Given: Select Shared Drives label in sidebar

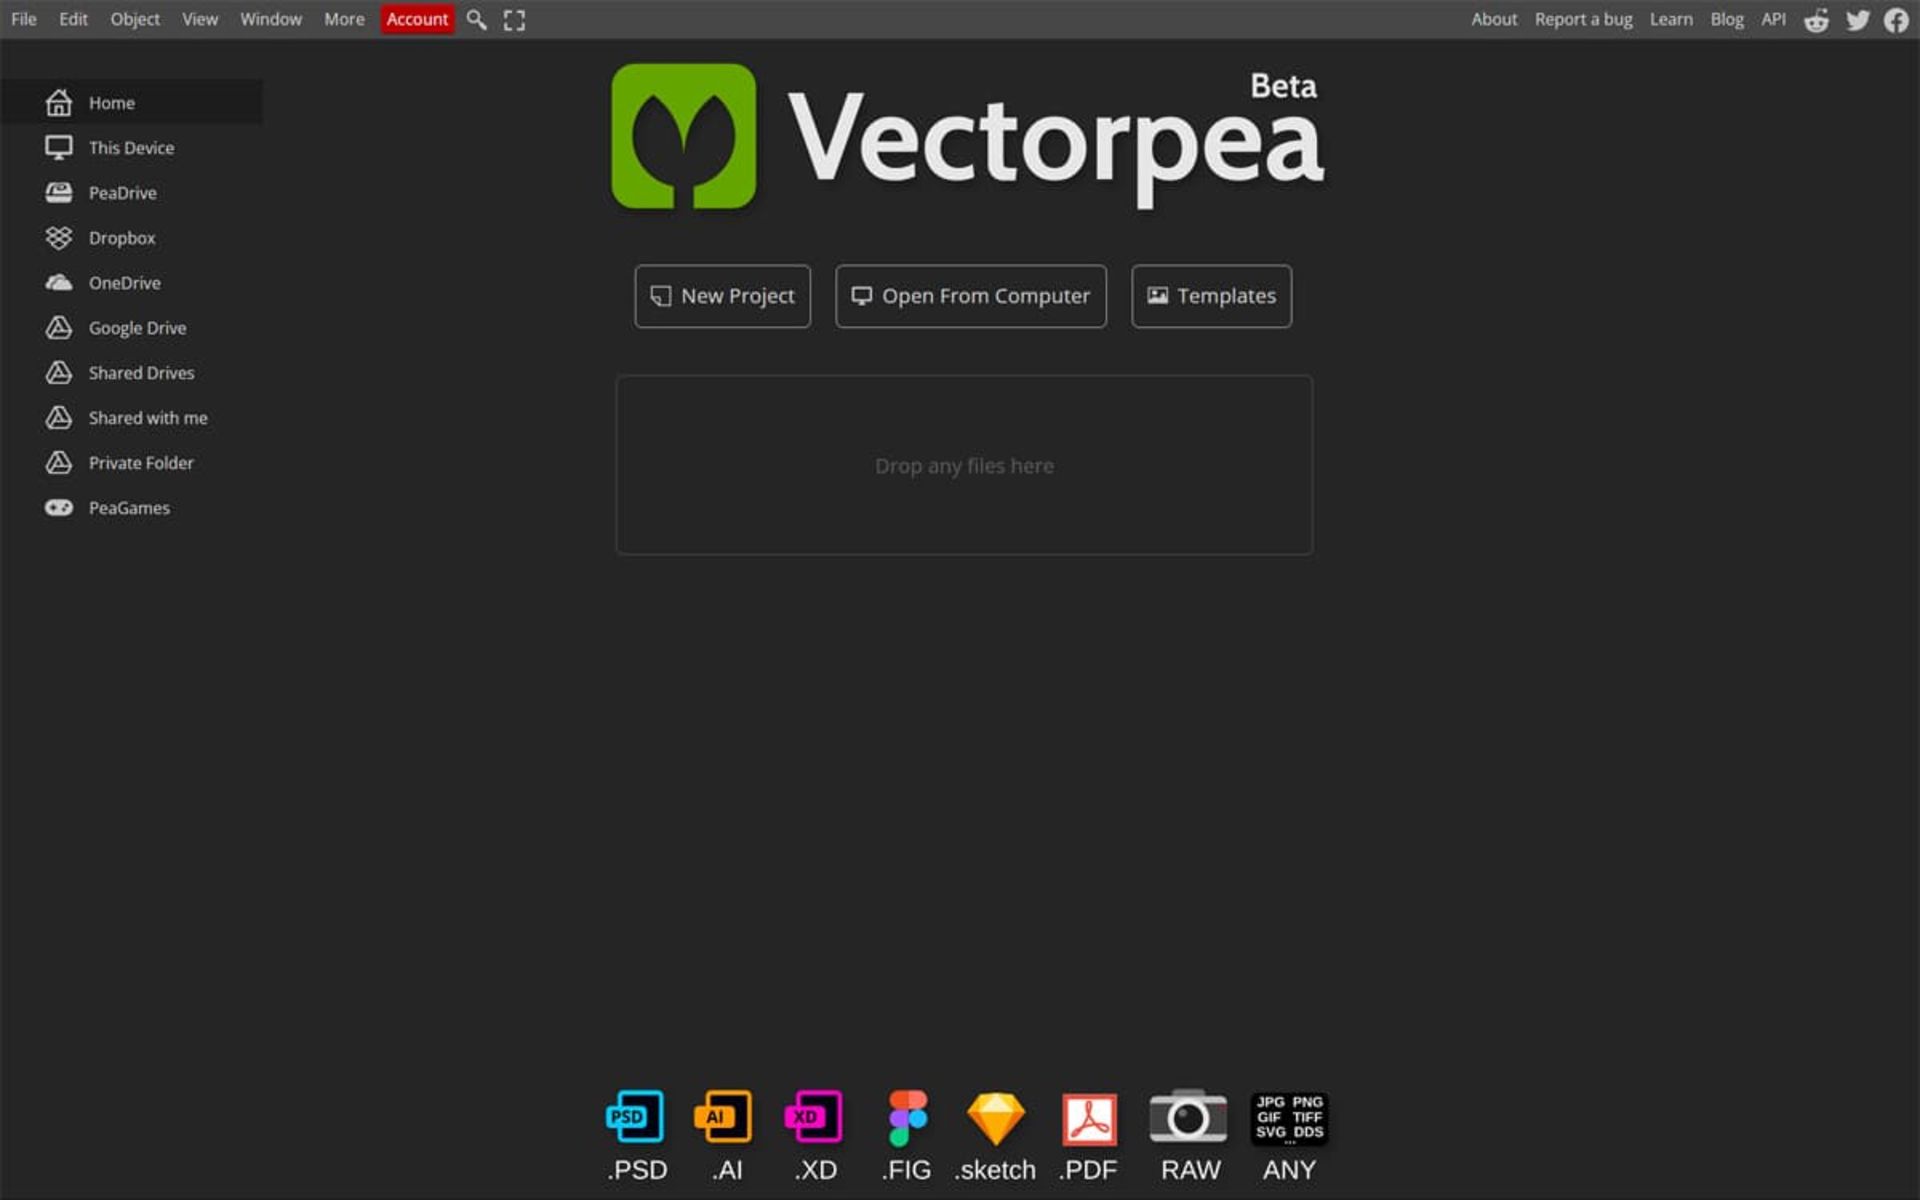Looking at the screenshot, I should [x=142, y=373].
